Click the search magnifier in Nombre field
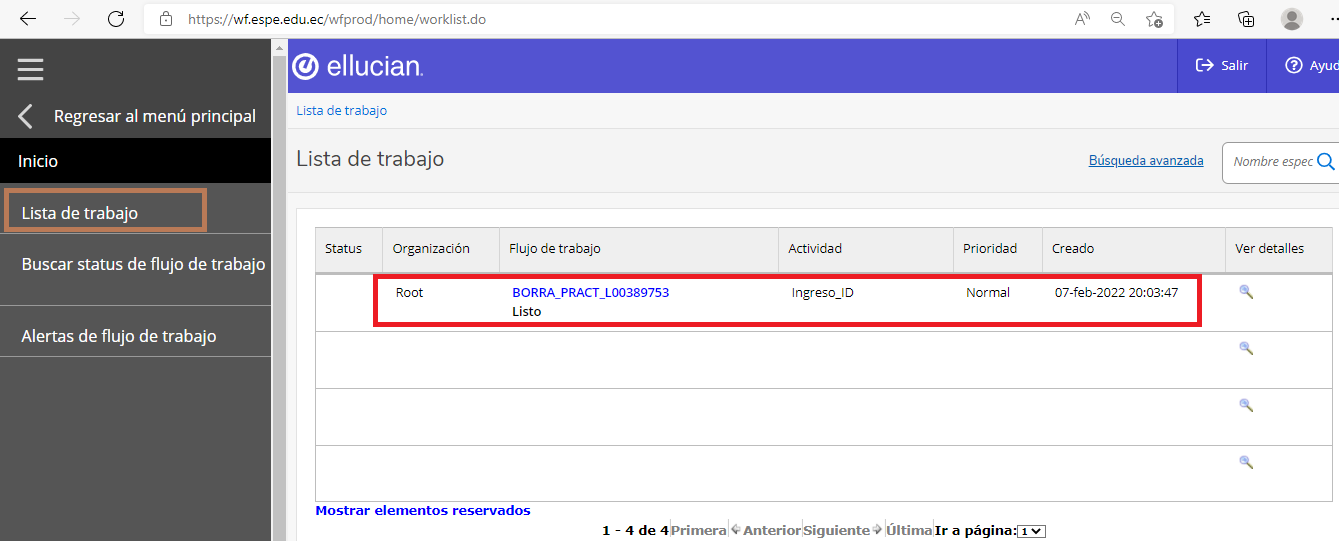Viewport: 1339px width, 541px height. click(1326, 162)
